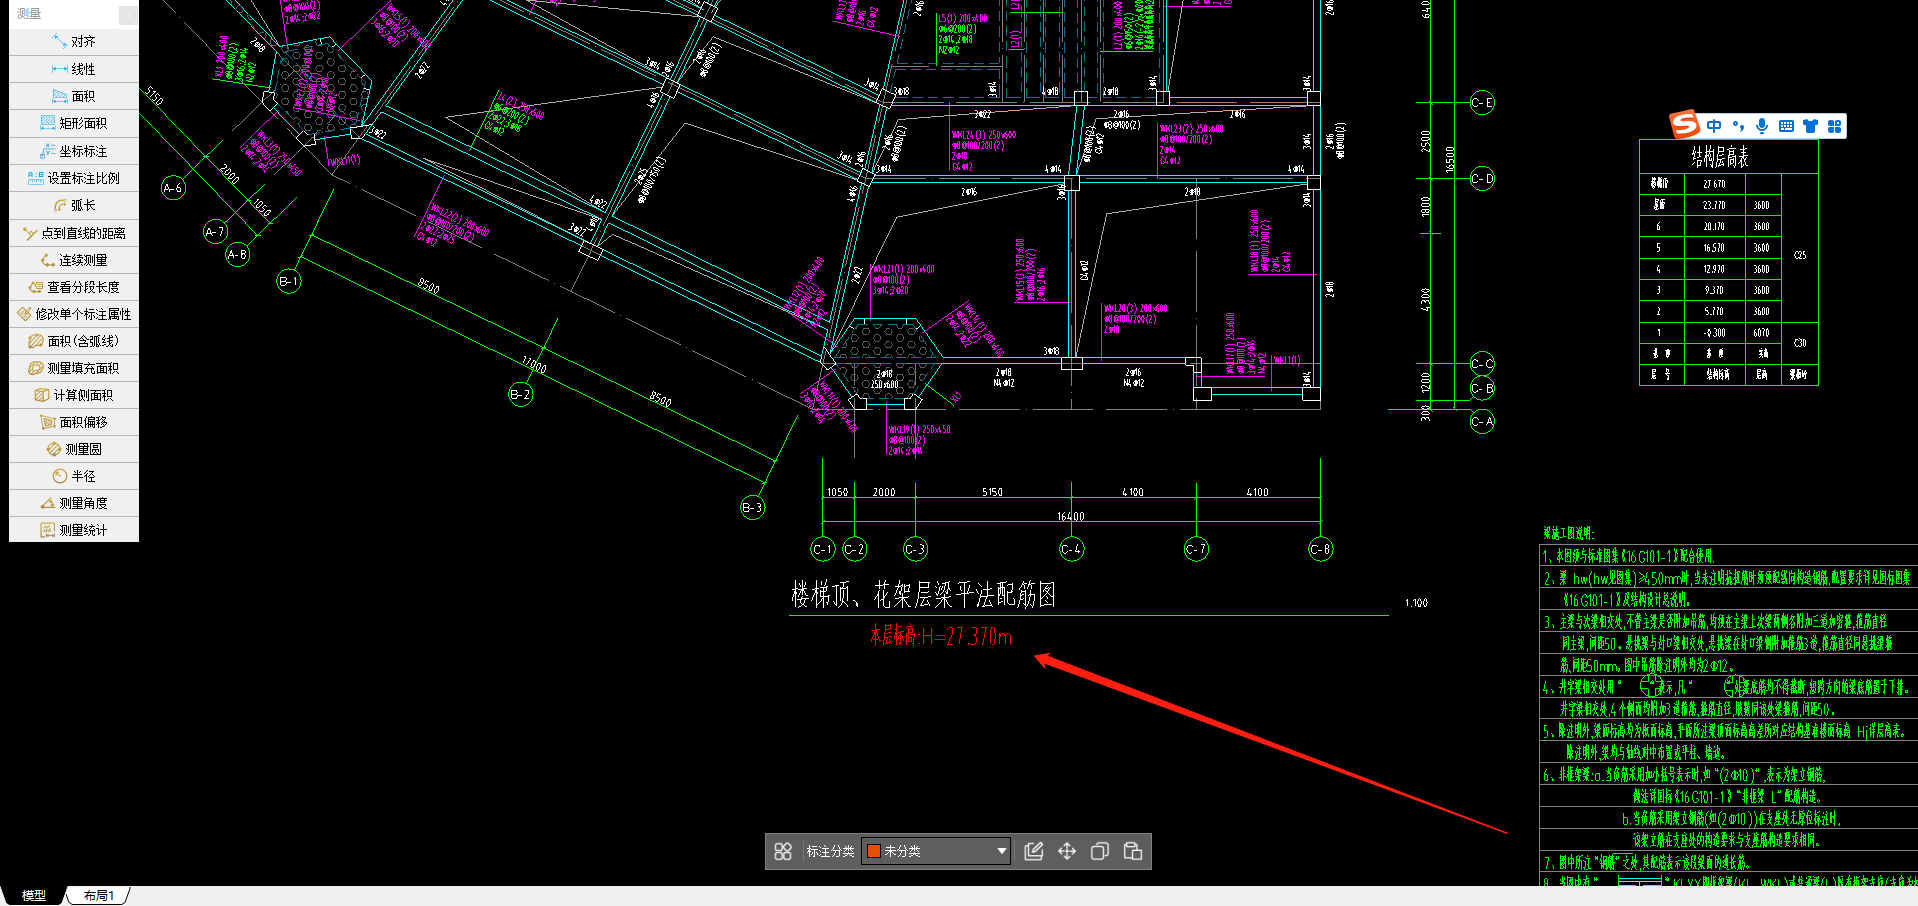
Task: Pick the 矩形面积 rectangle area tool
Action: coord(74,123)
